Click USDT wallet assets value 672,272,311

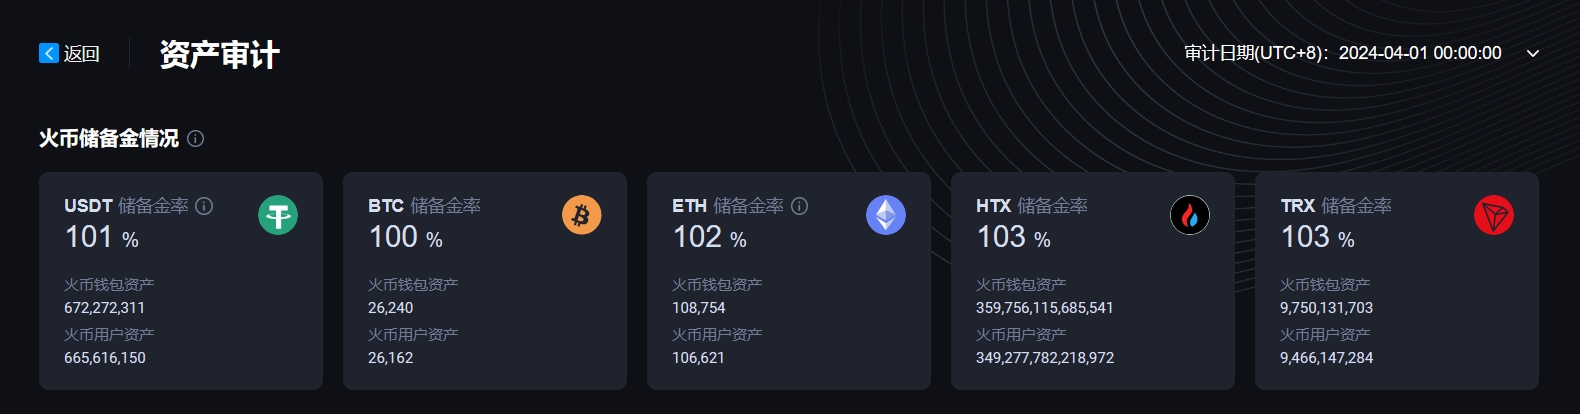click(105, 308)
